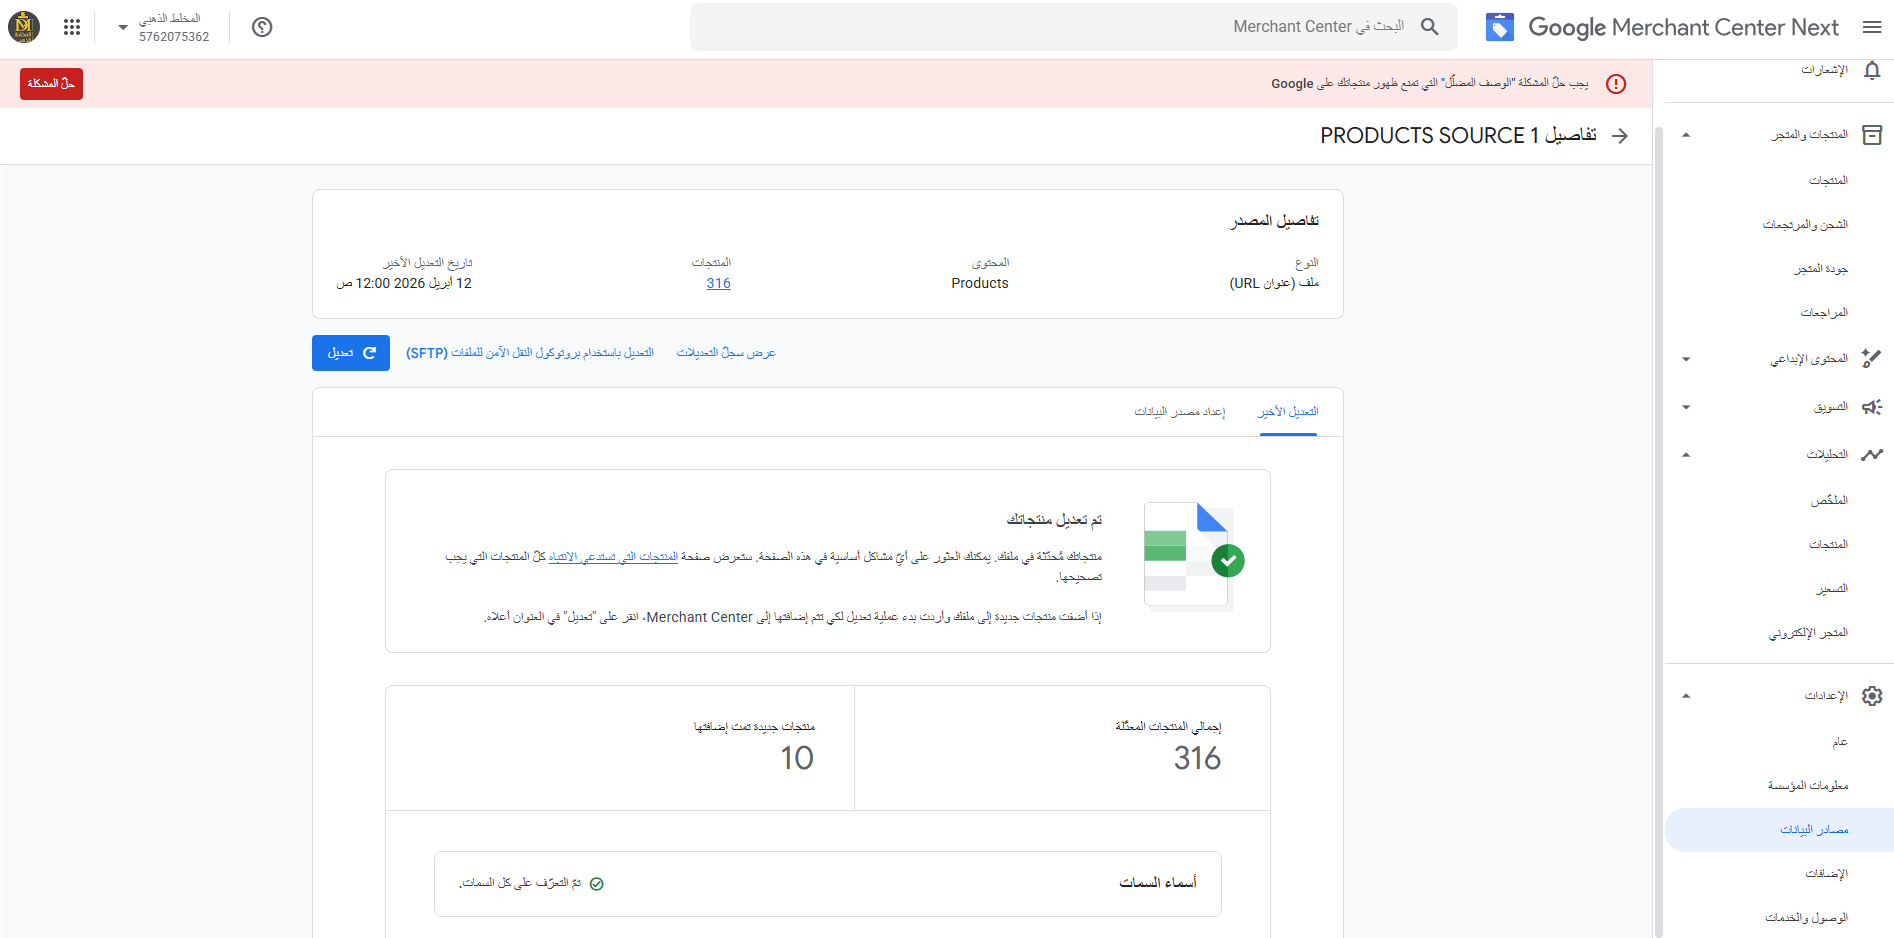The image size is (1894, 938).
Task: Expand the creative content section
Action: pyautogui.click(x=1686, y=359)
